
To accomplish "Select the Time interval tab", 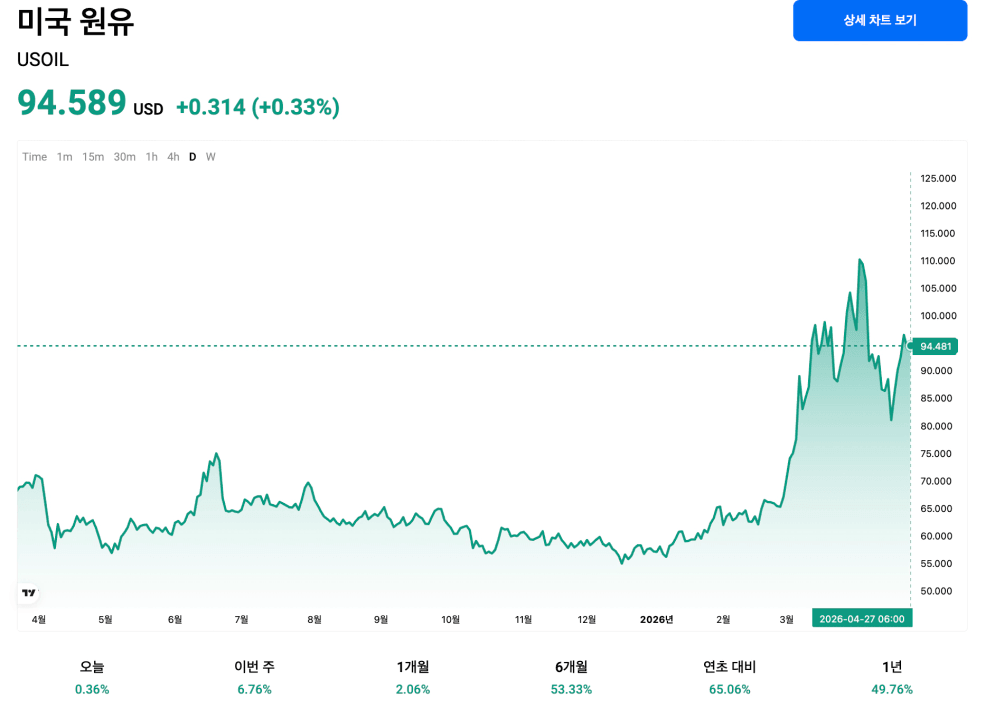I will tap(35, 157).
